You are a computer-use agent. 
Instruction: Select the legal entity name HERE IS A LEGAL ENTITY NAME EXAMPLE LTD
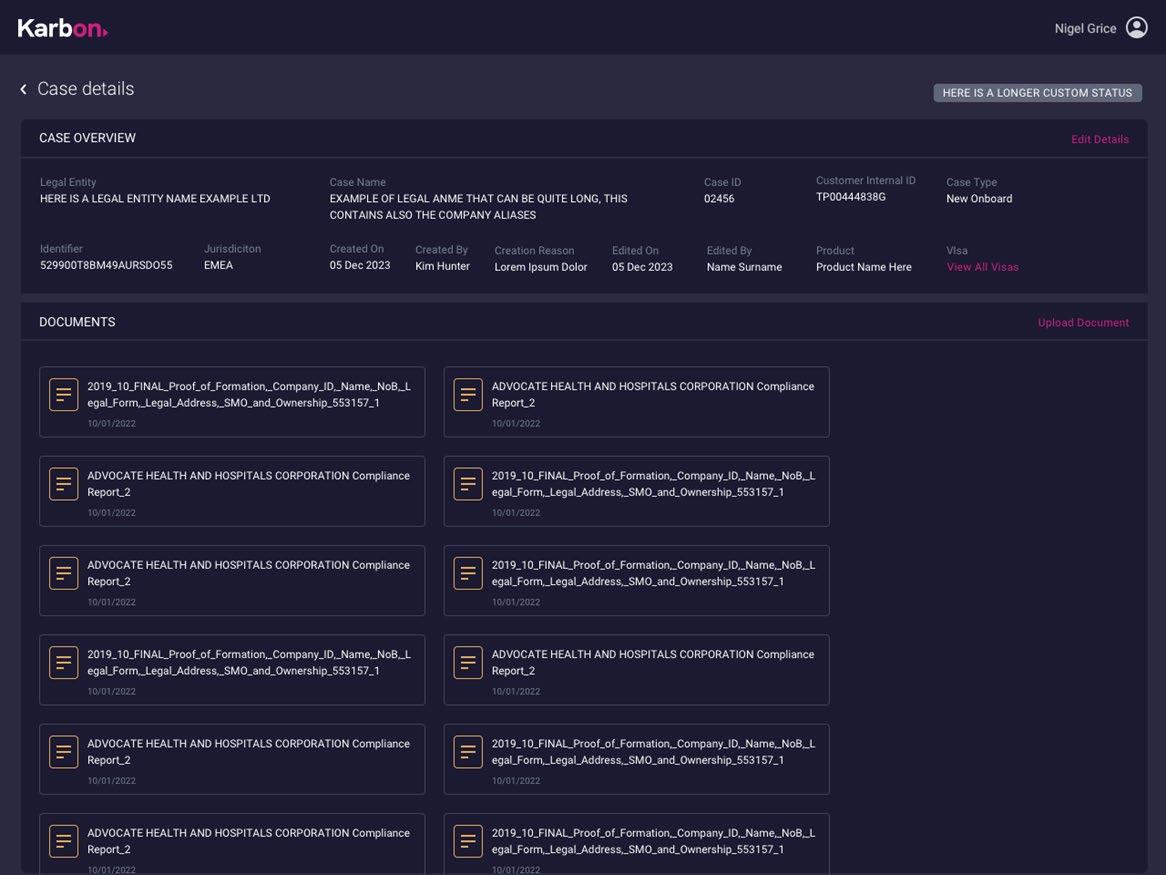pos(155,198)
